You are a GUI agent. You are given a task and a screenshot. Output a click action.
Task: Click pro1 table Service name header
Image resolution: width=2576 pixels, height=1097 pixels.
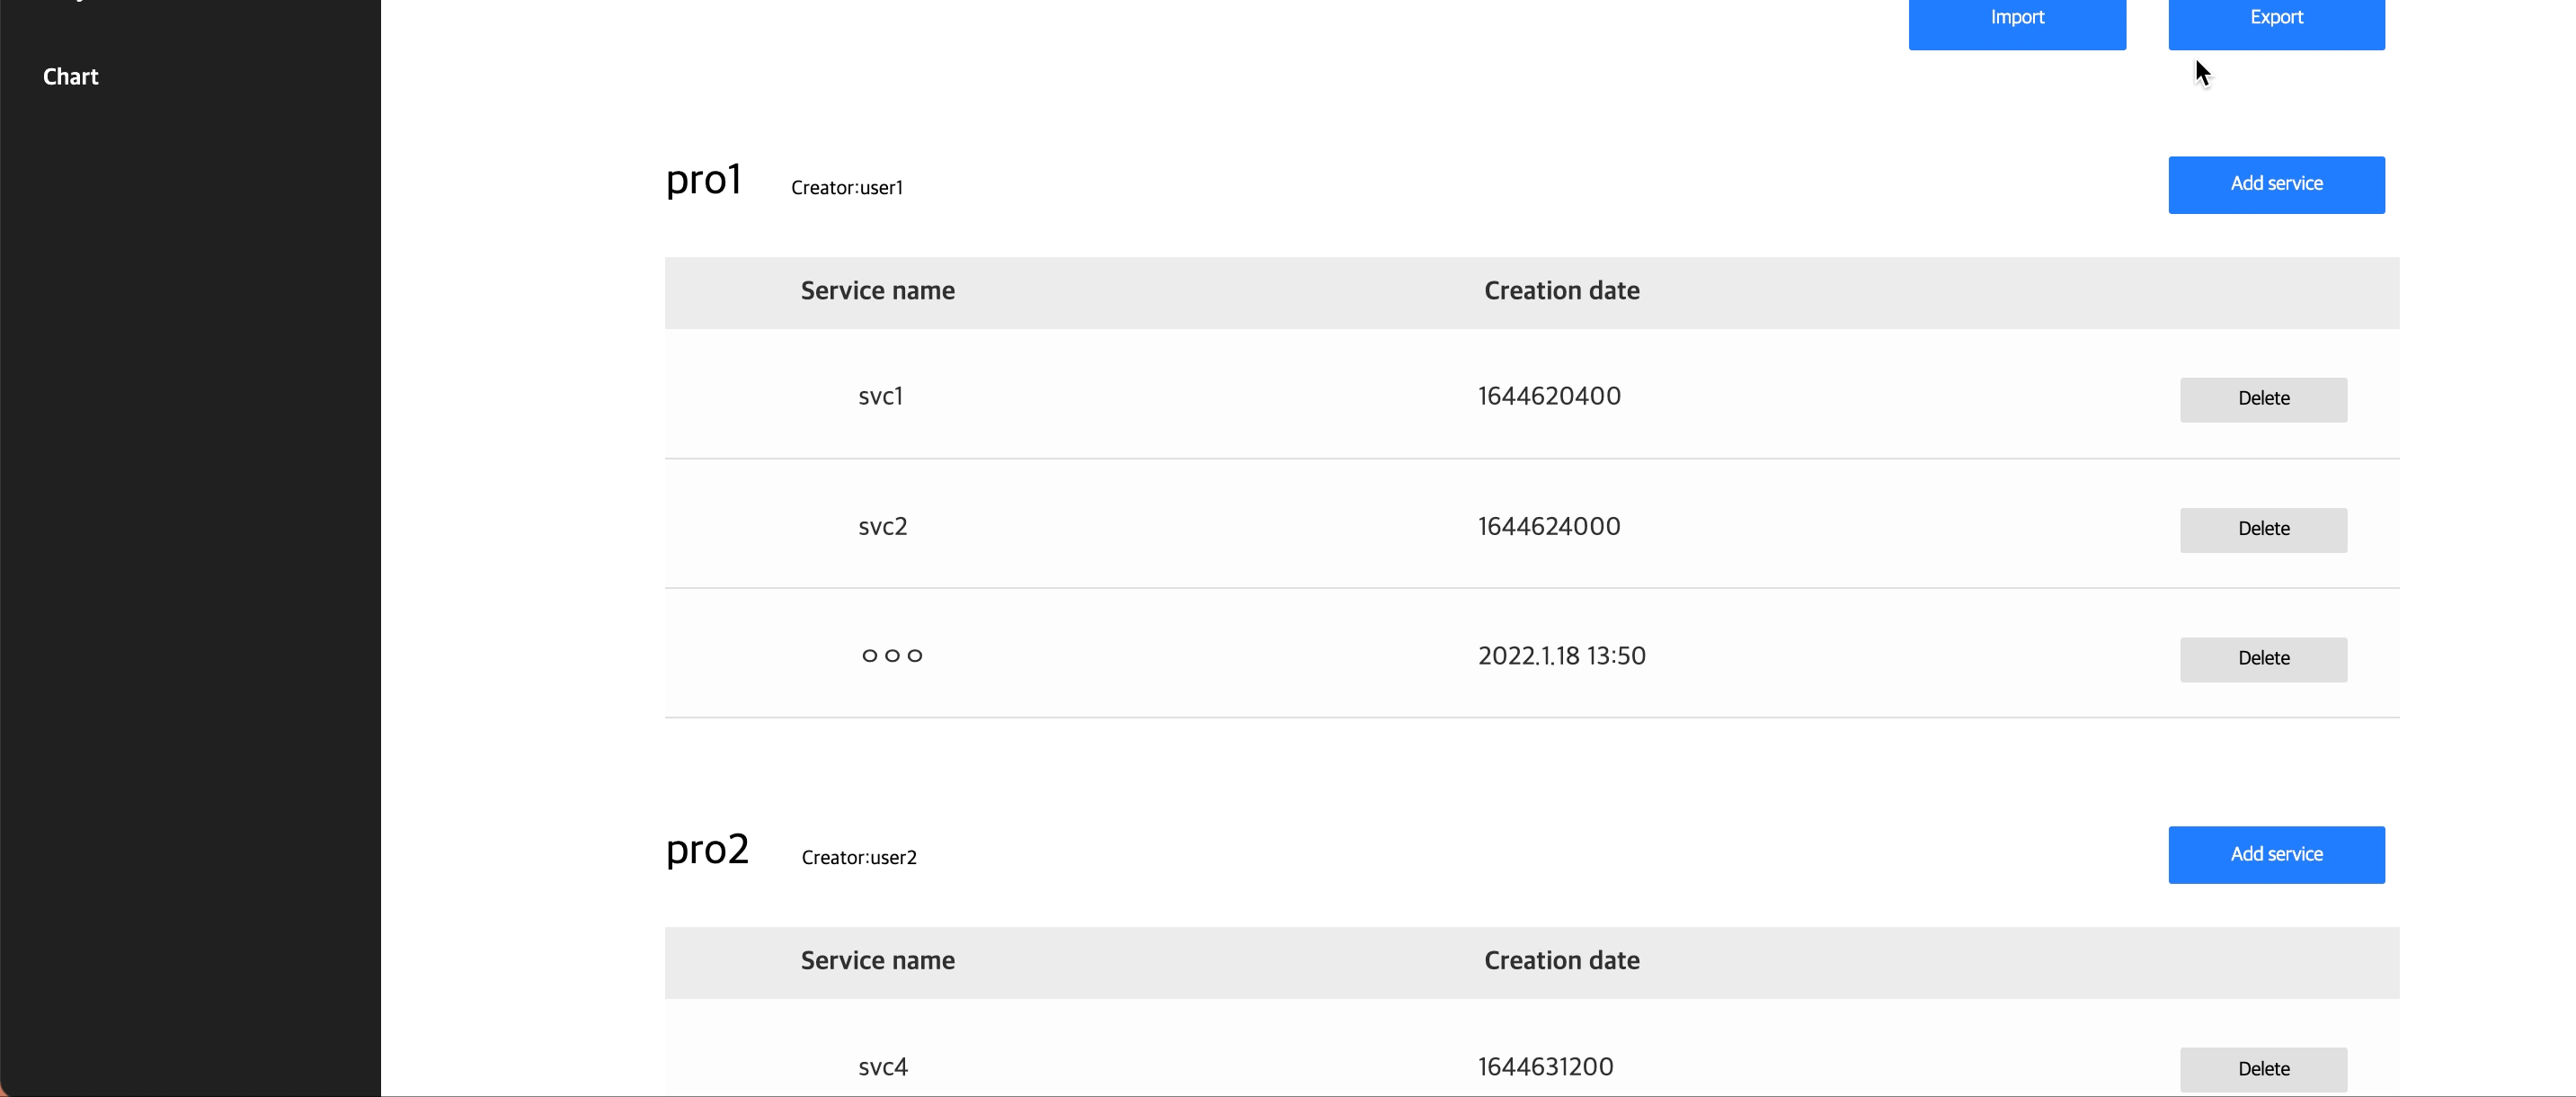(x=877, y=291)
